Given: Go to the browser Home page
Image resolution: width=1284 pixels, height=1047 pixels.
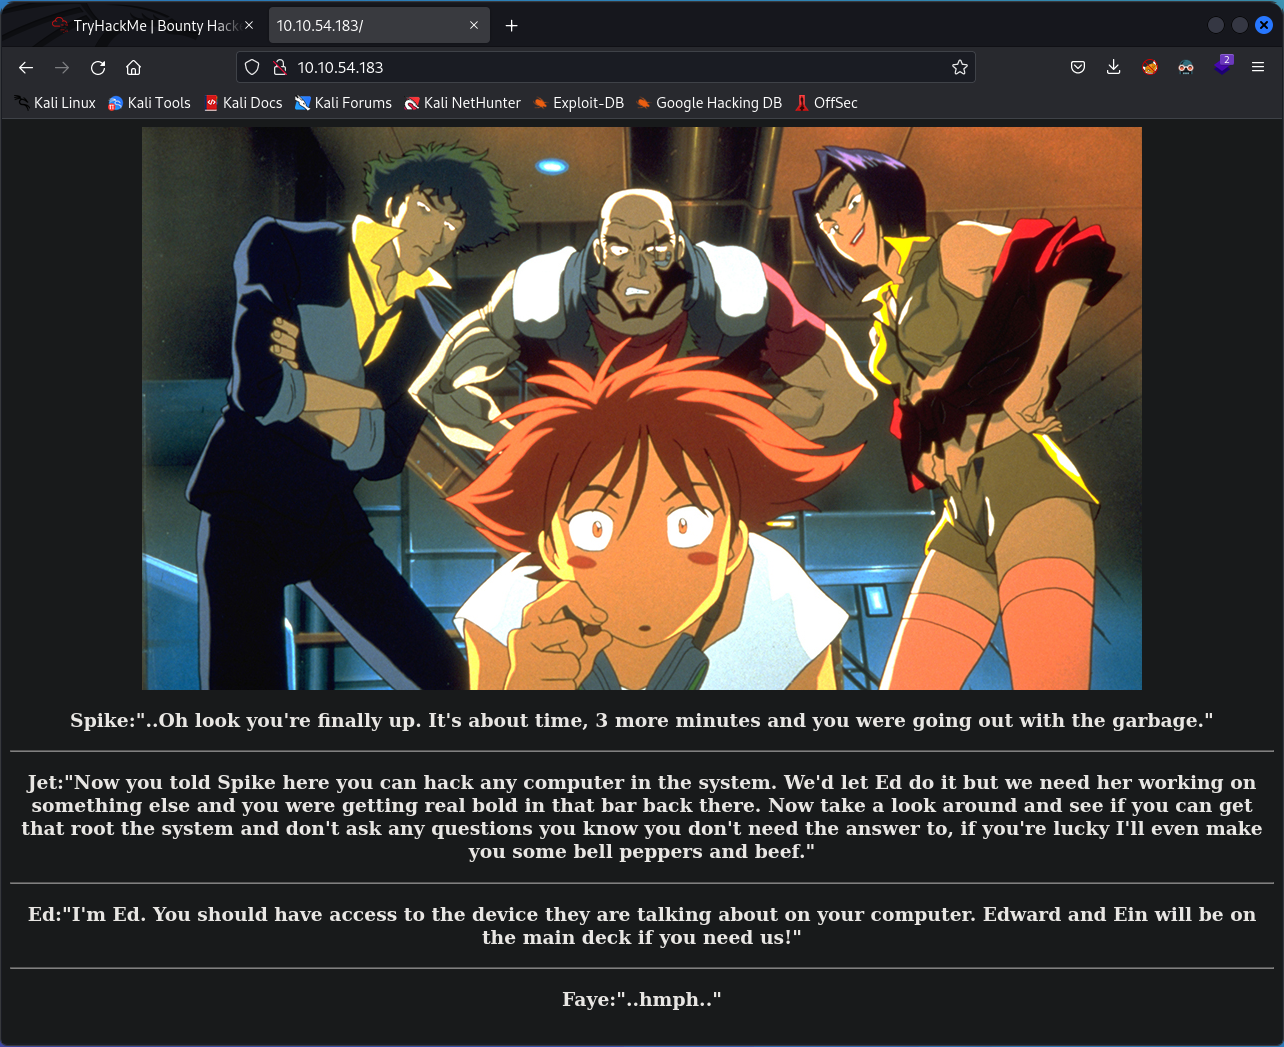Looking at the screenshot, I should 133,67.
